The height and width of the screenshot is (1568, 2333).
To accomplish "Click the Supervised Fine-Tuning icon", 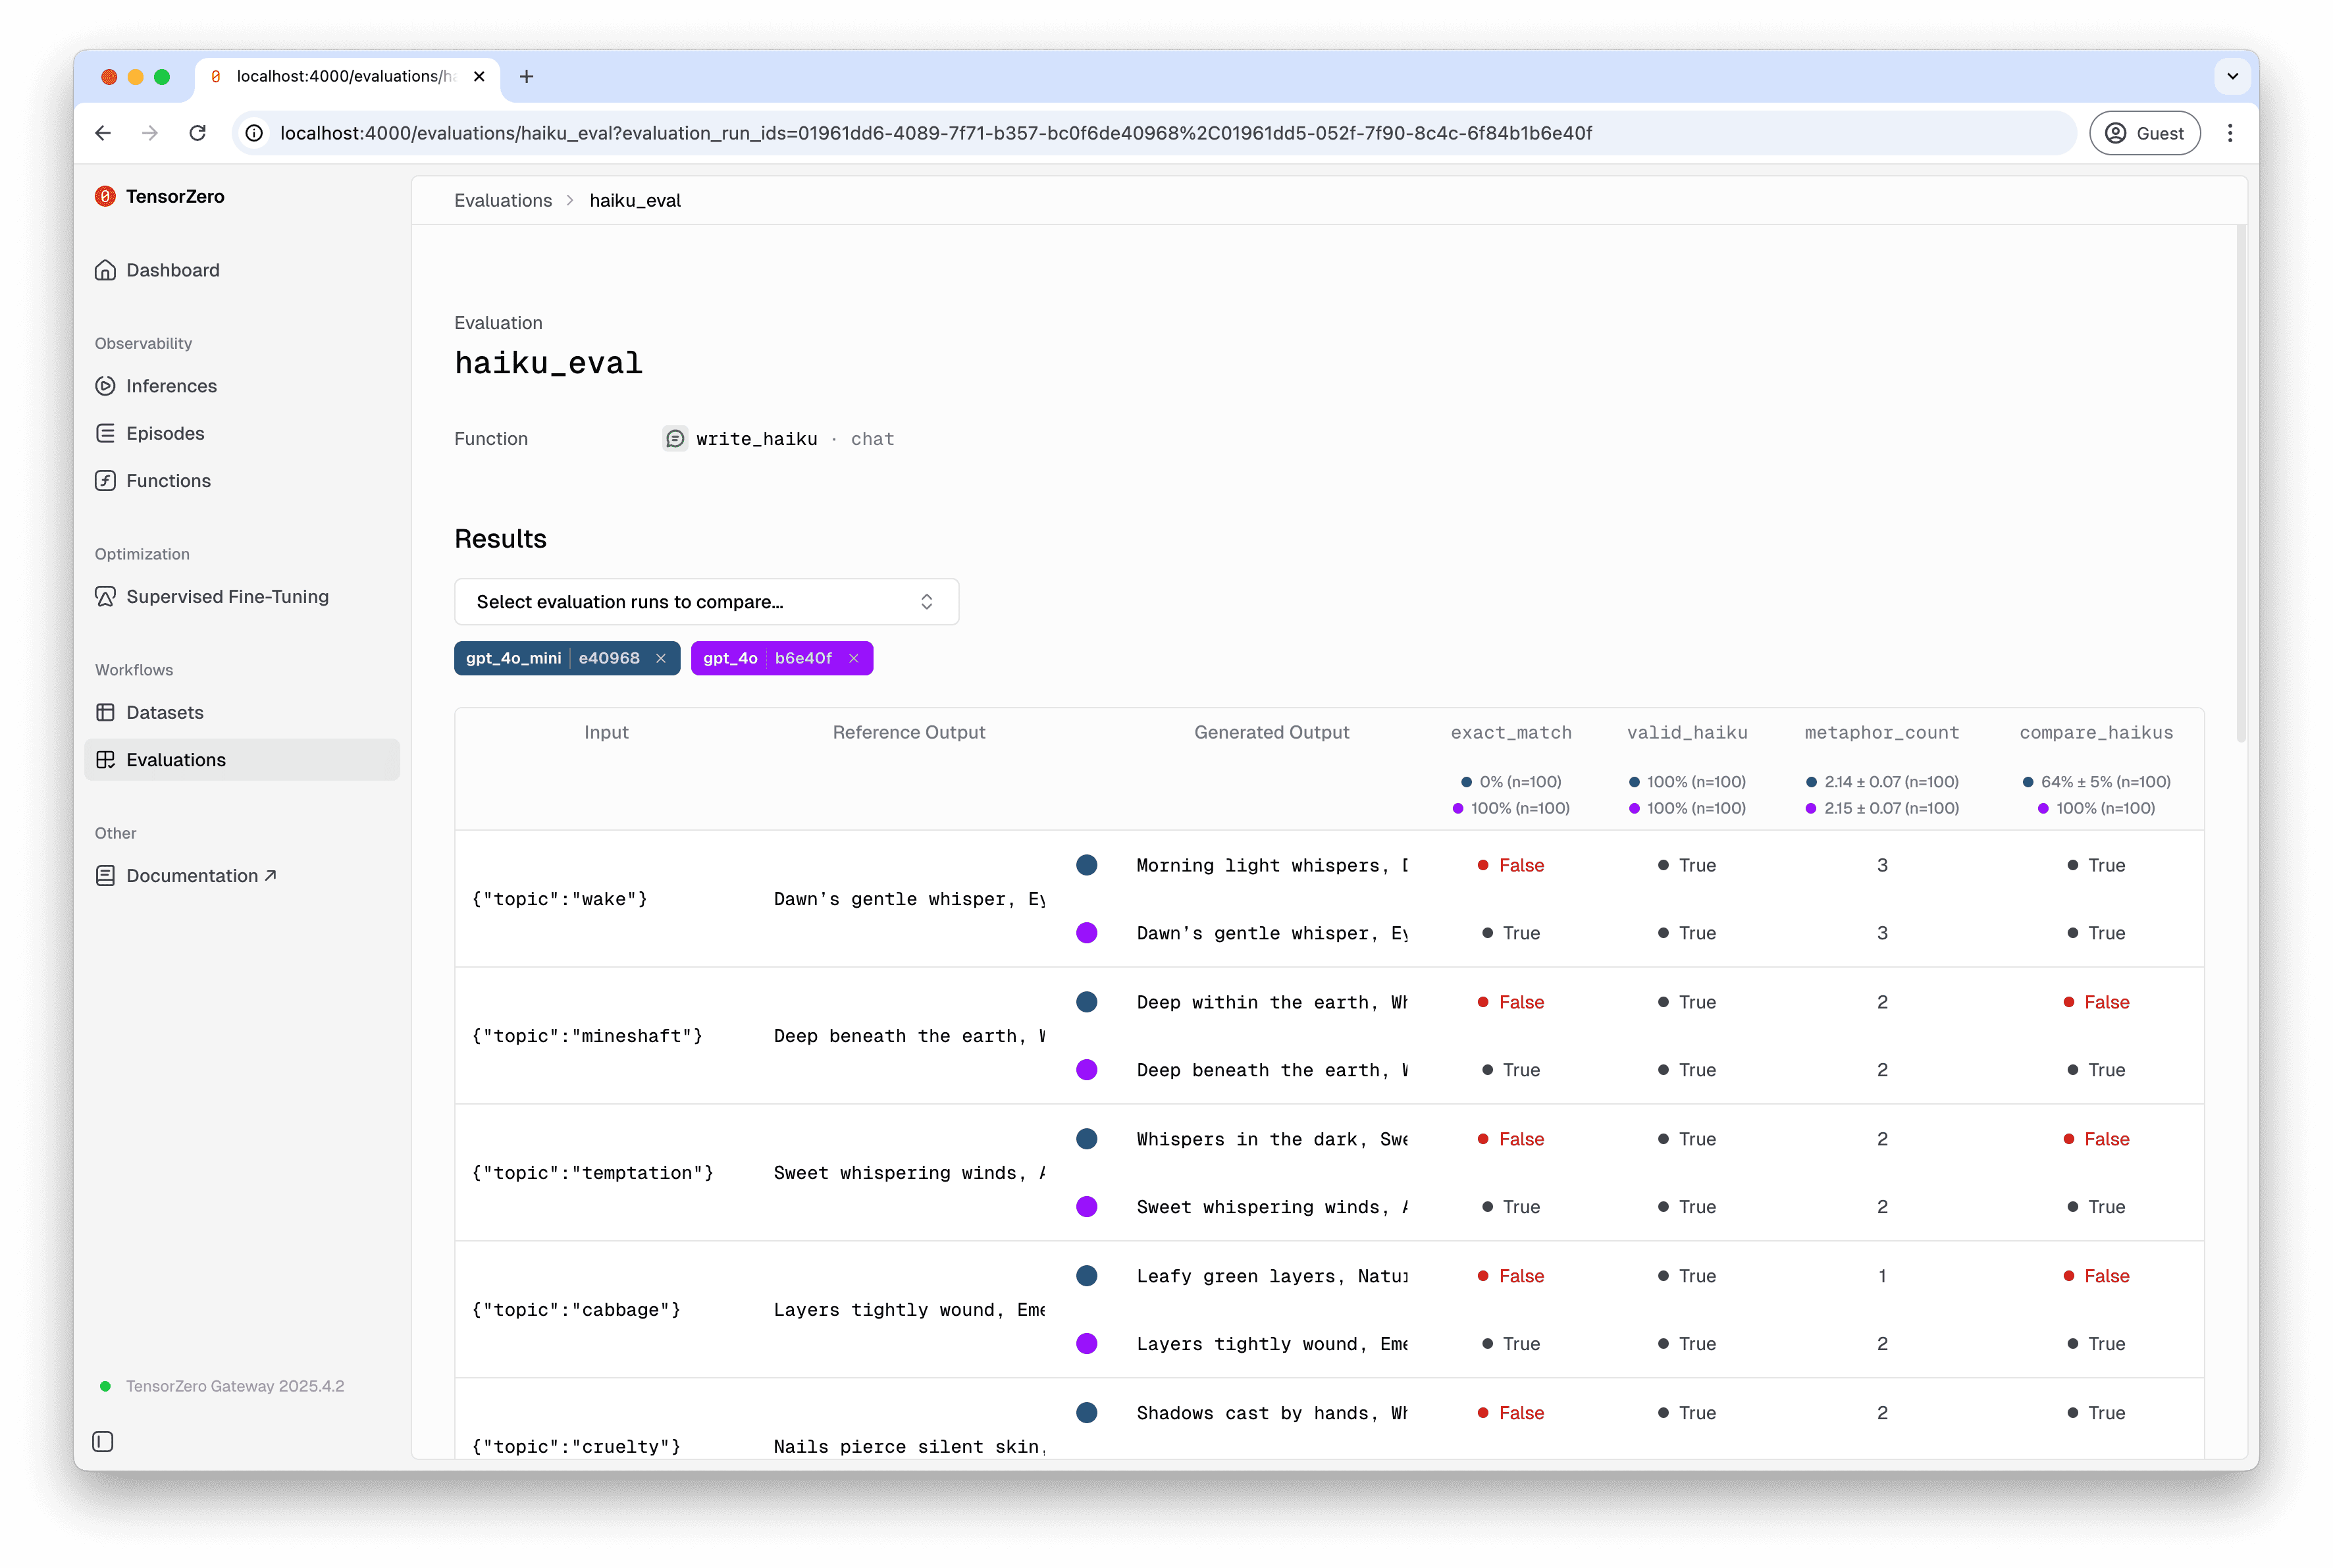I will pos(106,596).
